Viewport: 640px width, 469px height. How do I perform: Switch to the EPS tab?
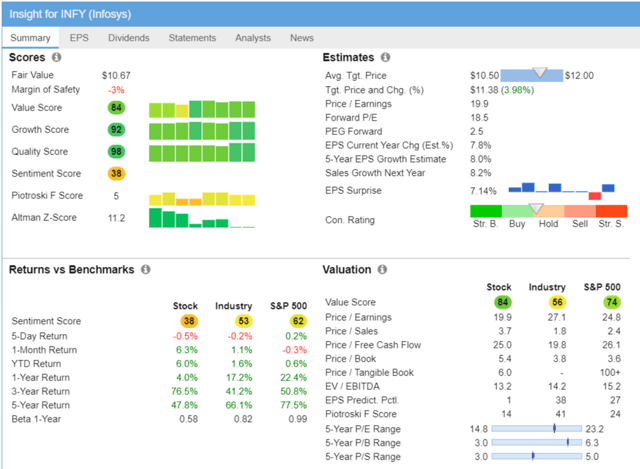[79, 38]
